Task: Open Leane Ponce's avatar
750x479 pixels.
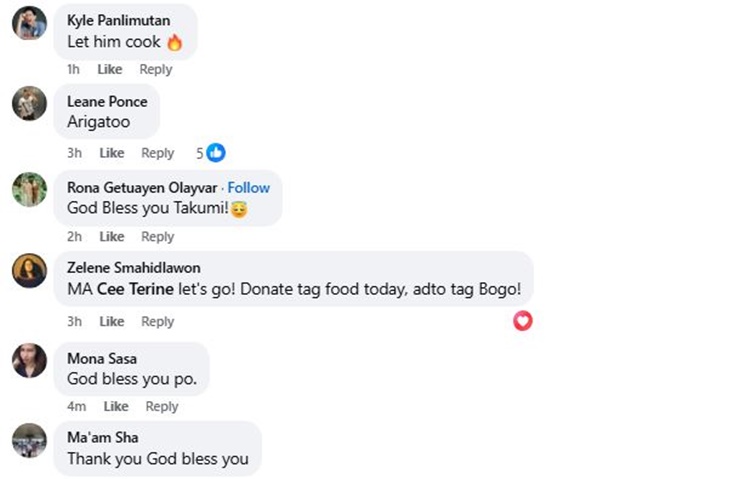Action: [29, 104]
